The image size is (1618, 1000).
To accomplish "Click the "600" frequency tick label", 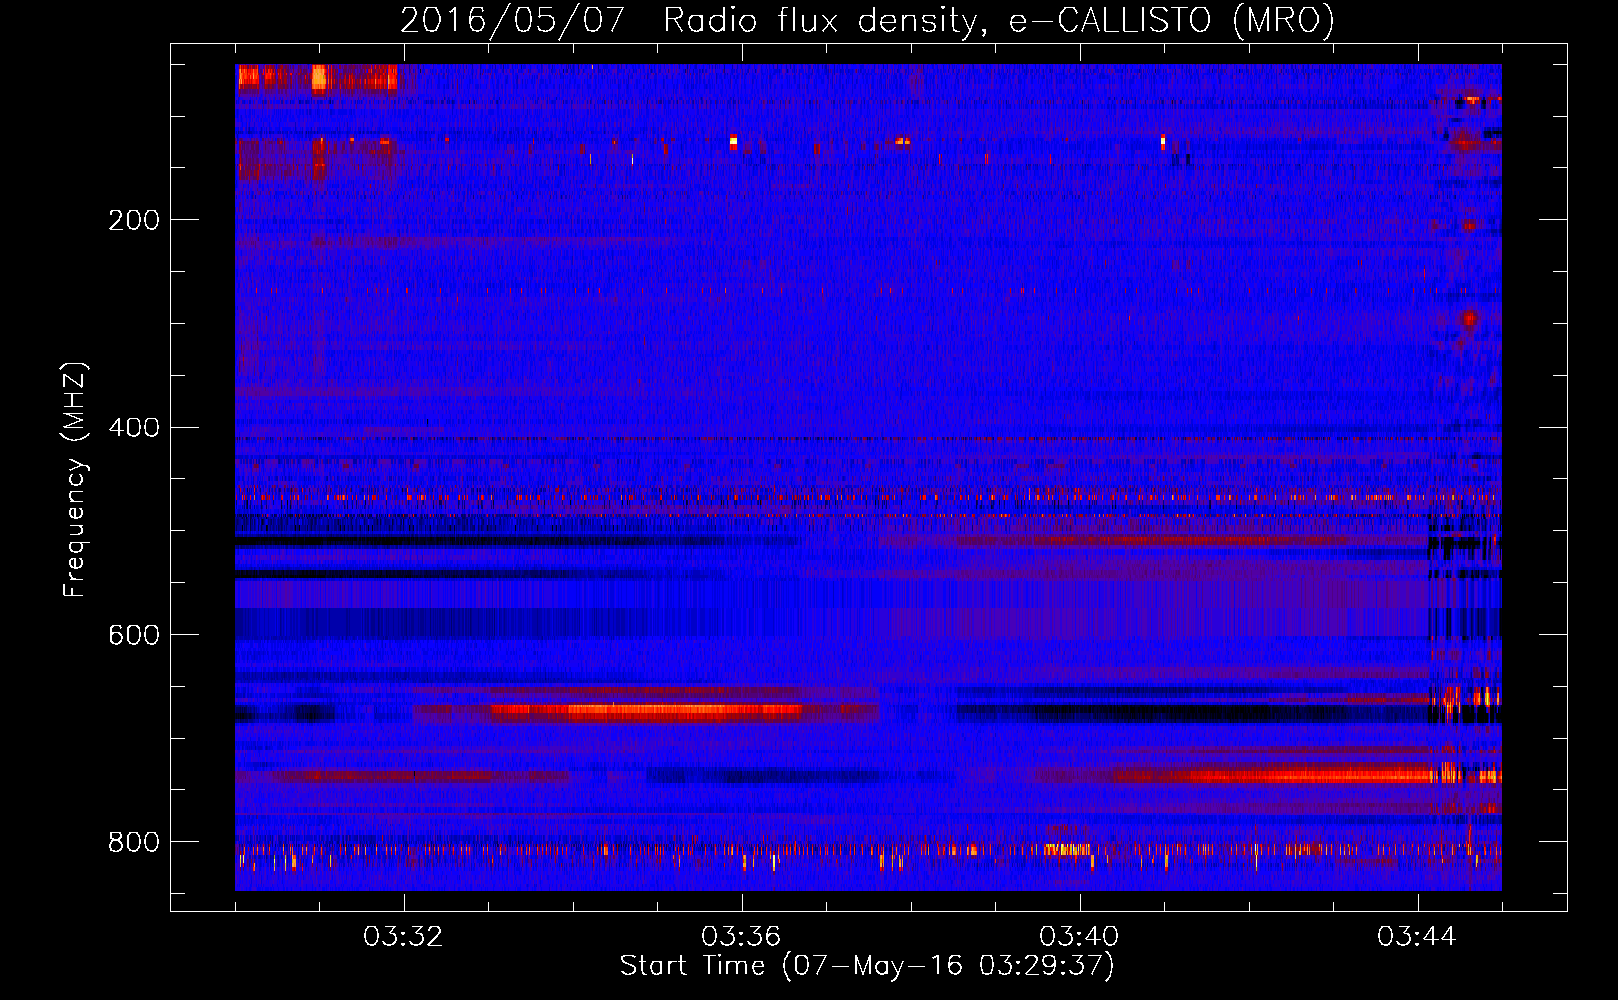I will (134, 636).
